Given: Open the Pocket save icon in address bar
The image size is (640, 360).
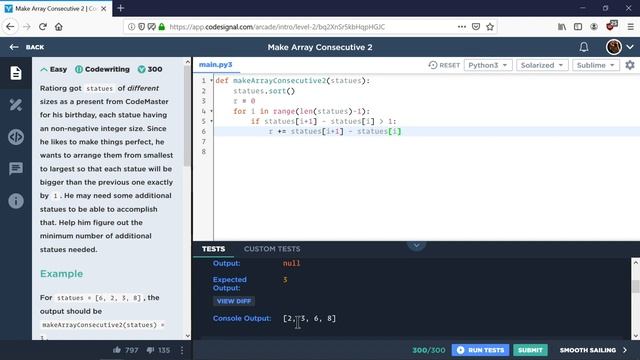Looking at the screenshot, I should tap(476, 27).
